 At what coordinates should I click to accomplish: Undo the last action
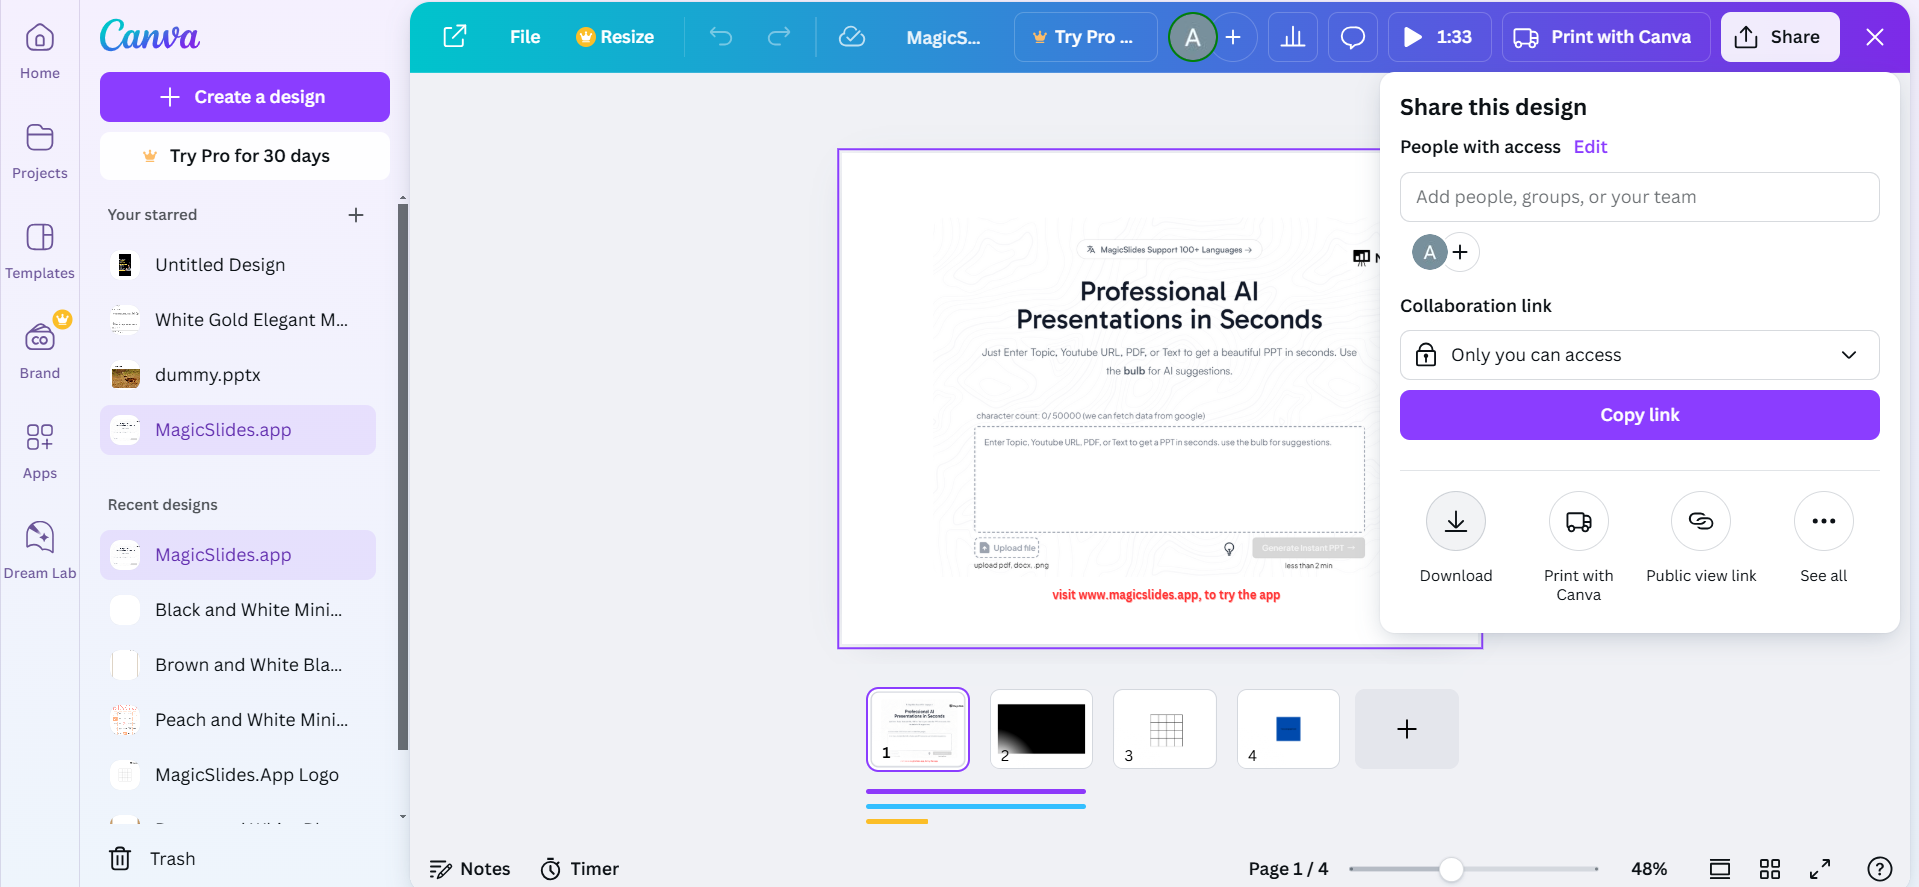721,37
